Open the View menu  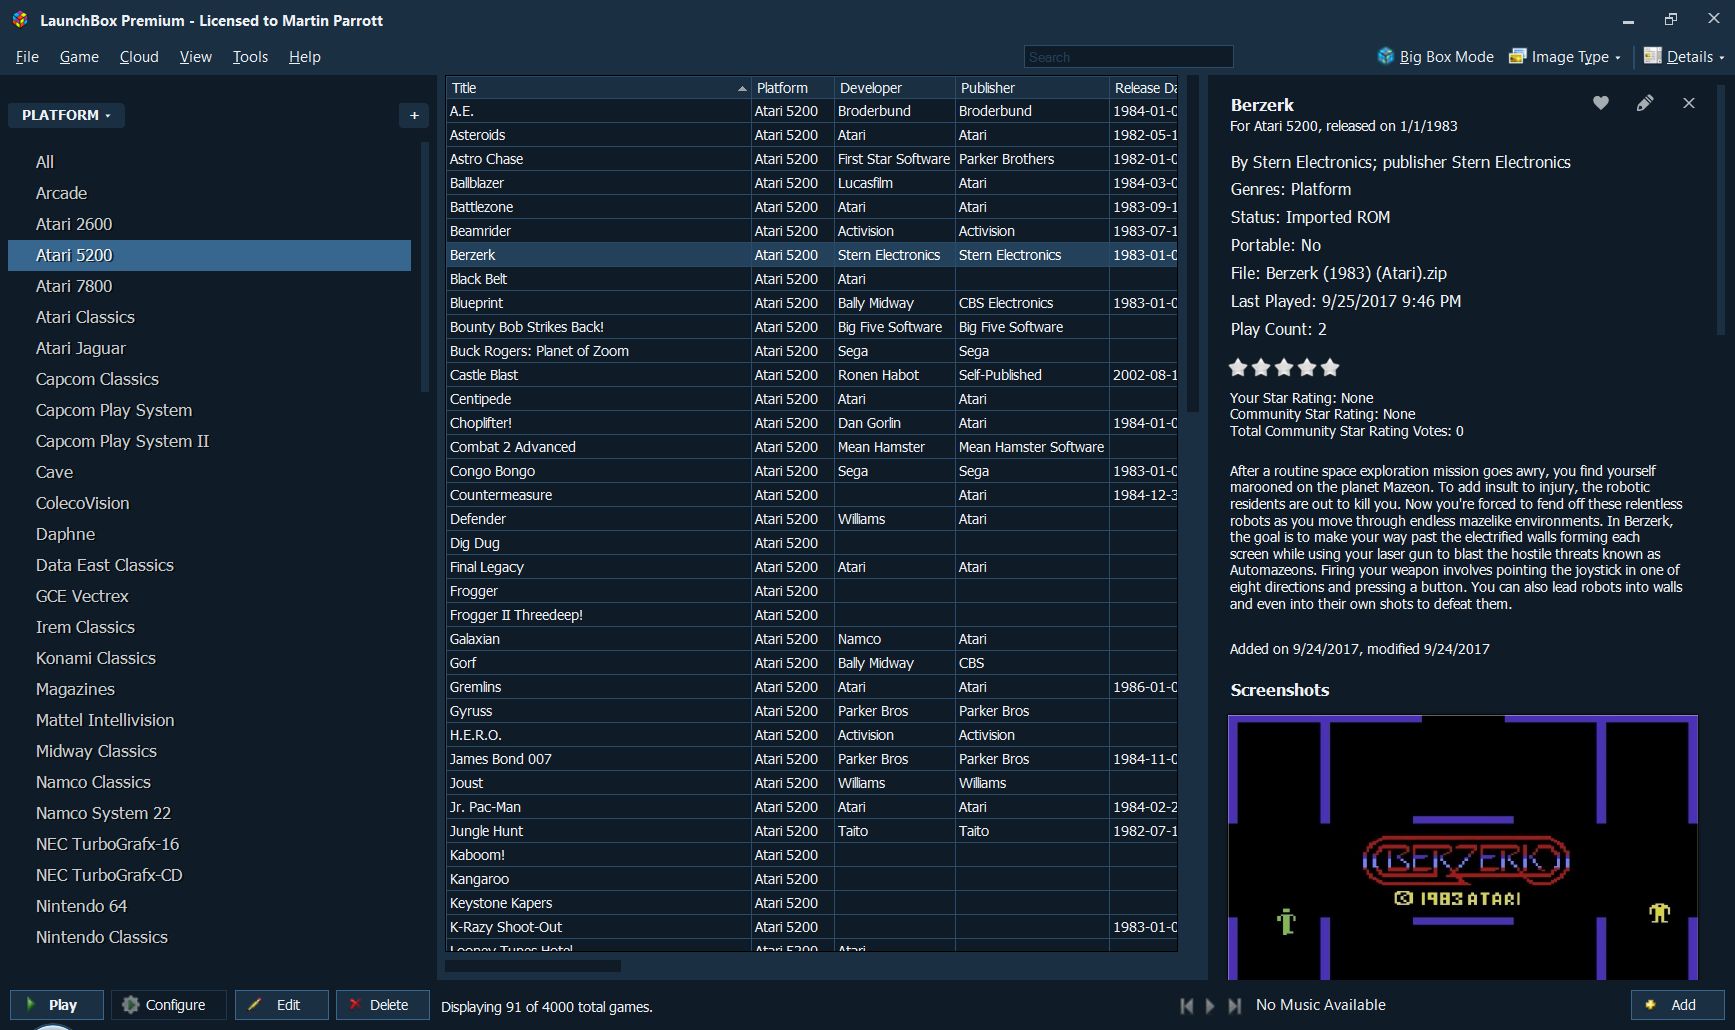click(195, 57)
